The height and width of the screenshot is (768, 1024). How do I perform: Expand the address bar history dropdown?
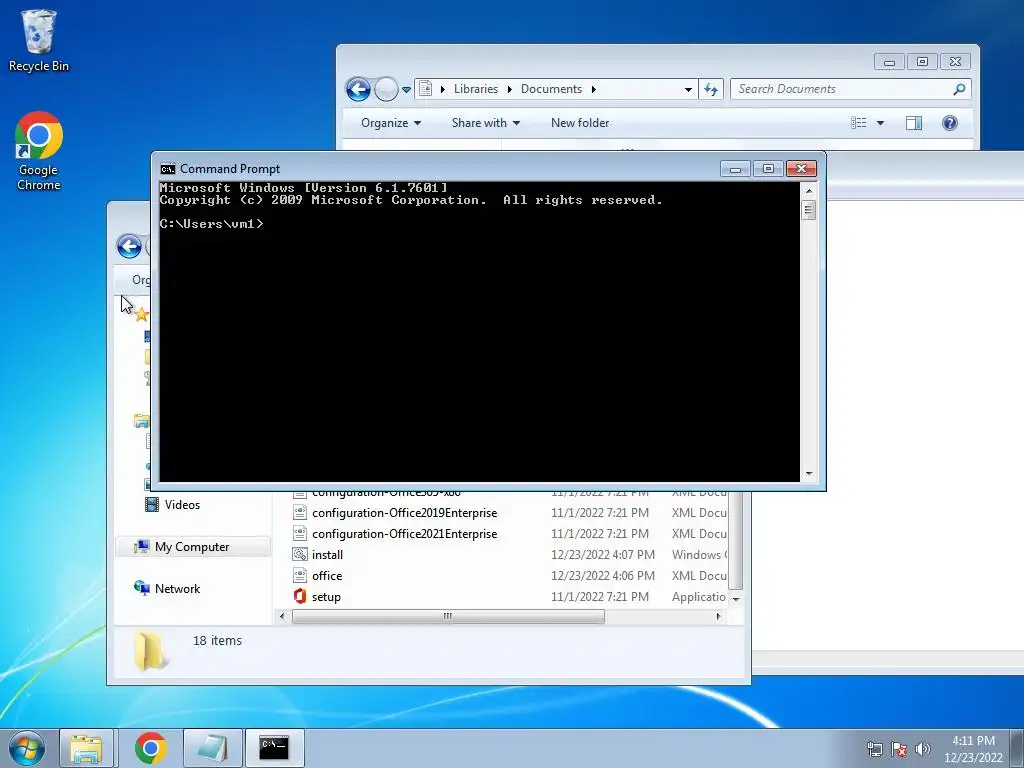[x=688, y=89]
